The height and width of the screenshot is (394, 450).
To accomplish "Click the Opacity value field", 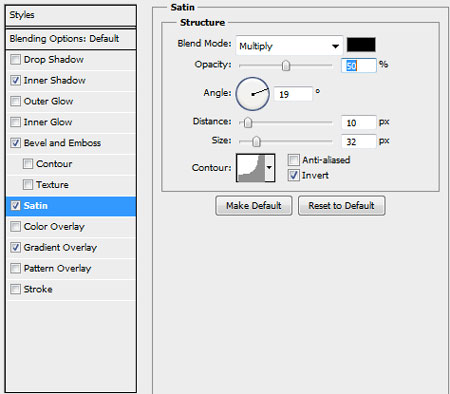I will 359,66.
